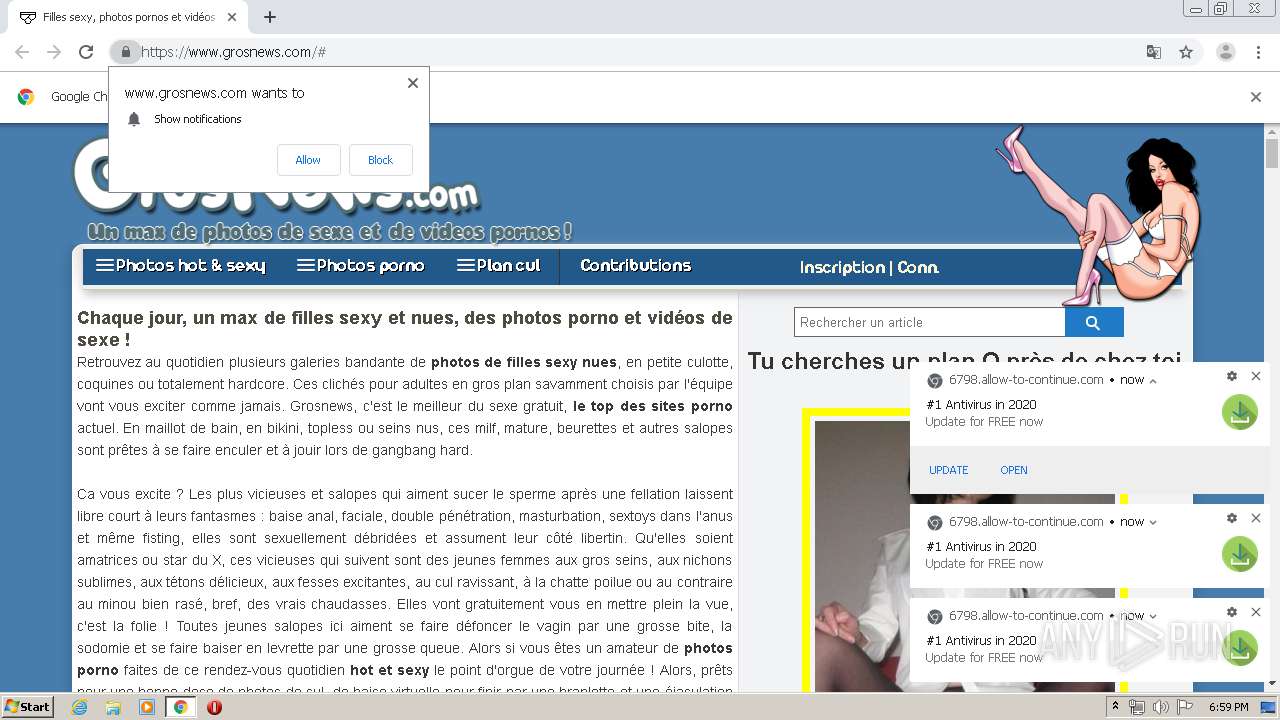This screenshot has width=1280, height=720.
Task: Switch to Chrome in the taskbar
Action: 180,707
